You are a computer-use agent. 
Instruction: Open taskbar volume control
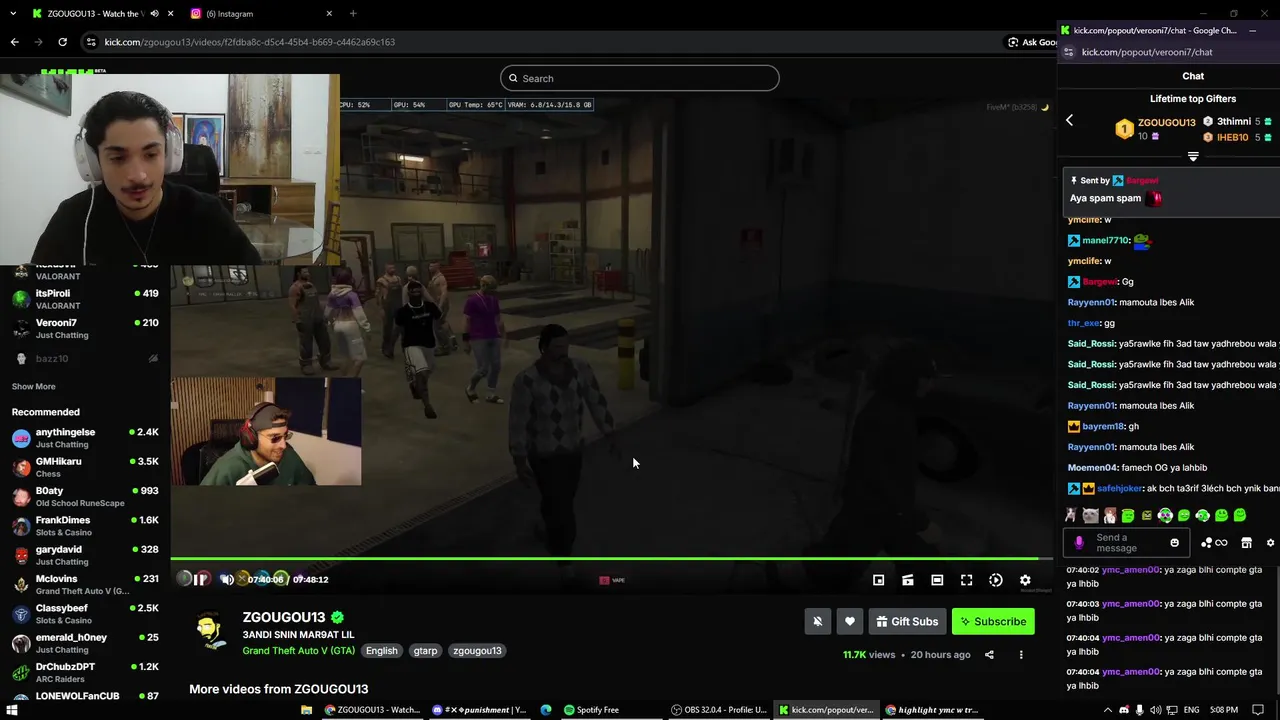pyautogui.click(x=1156, y=710)
